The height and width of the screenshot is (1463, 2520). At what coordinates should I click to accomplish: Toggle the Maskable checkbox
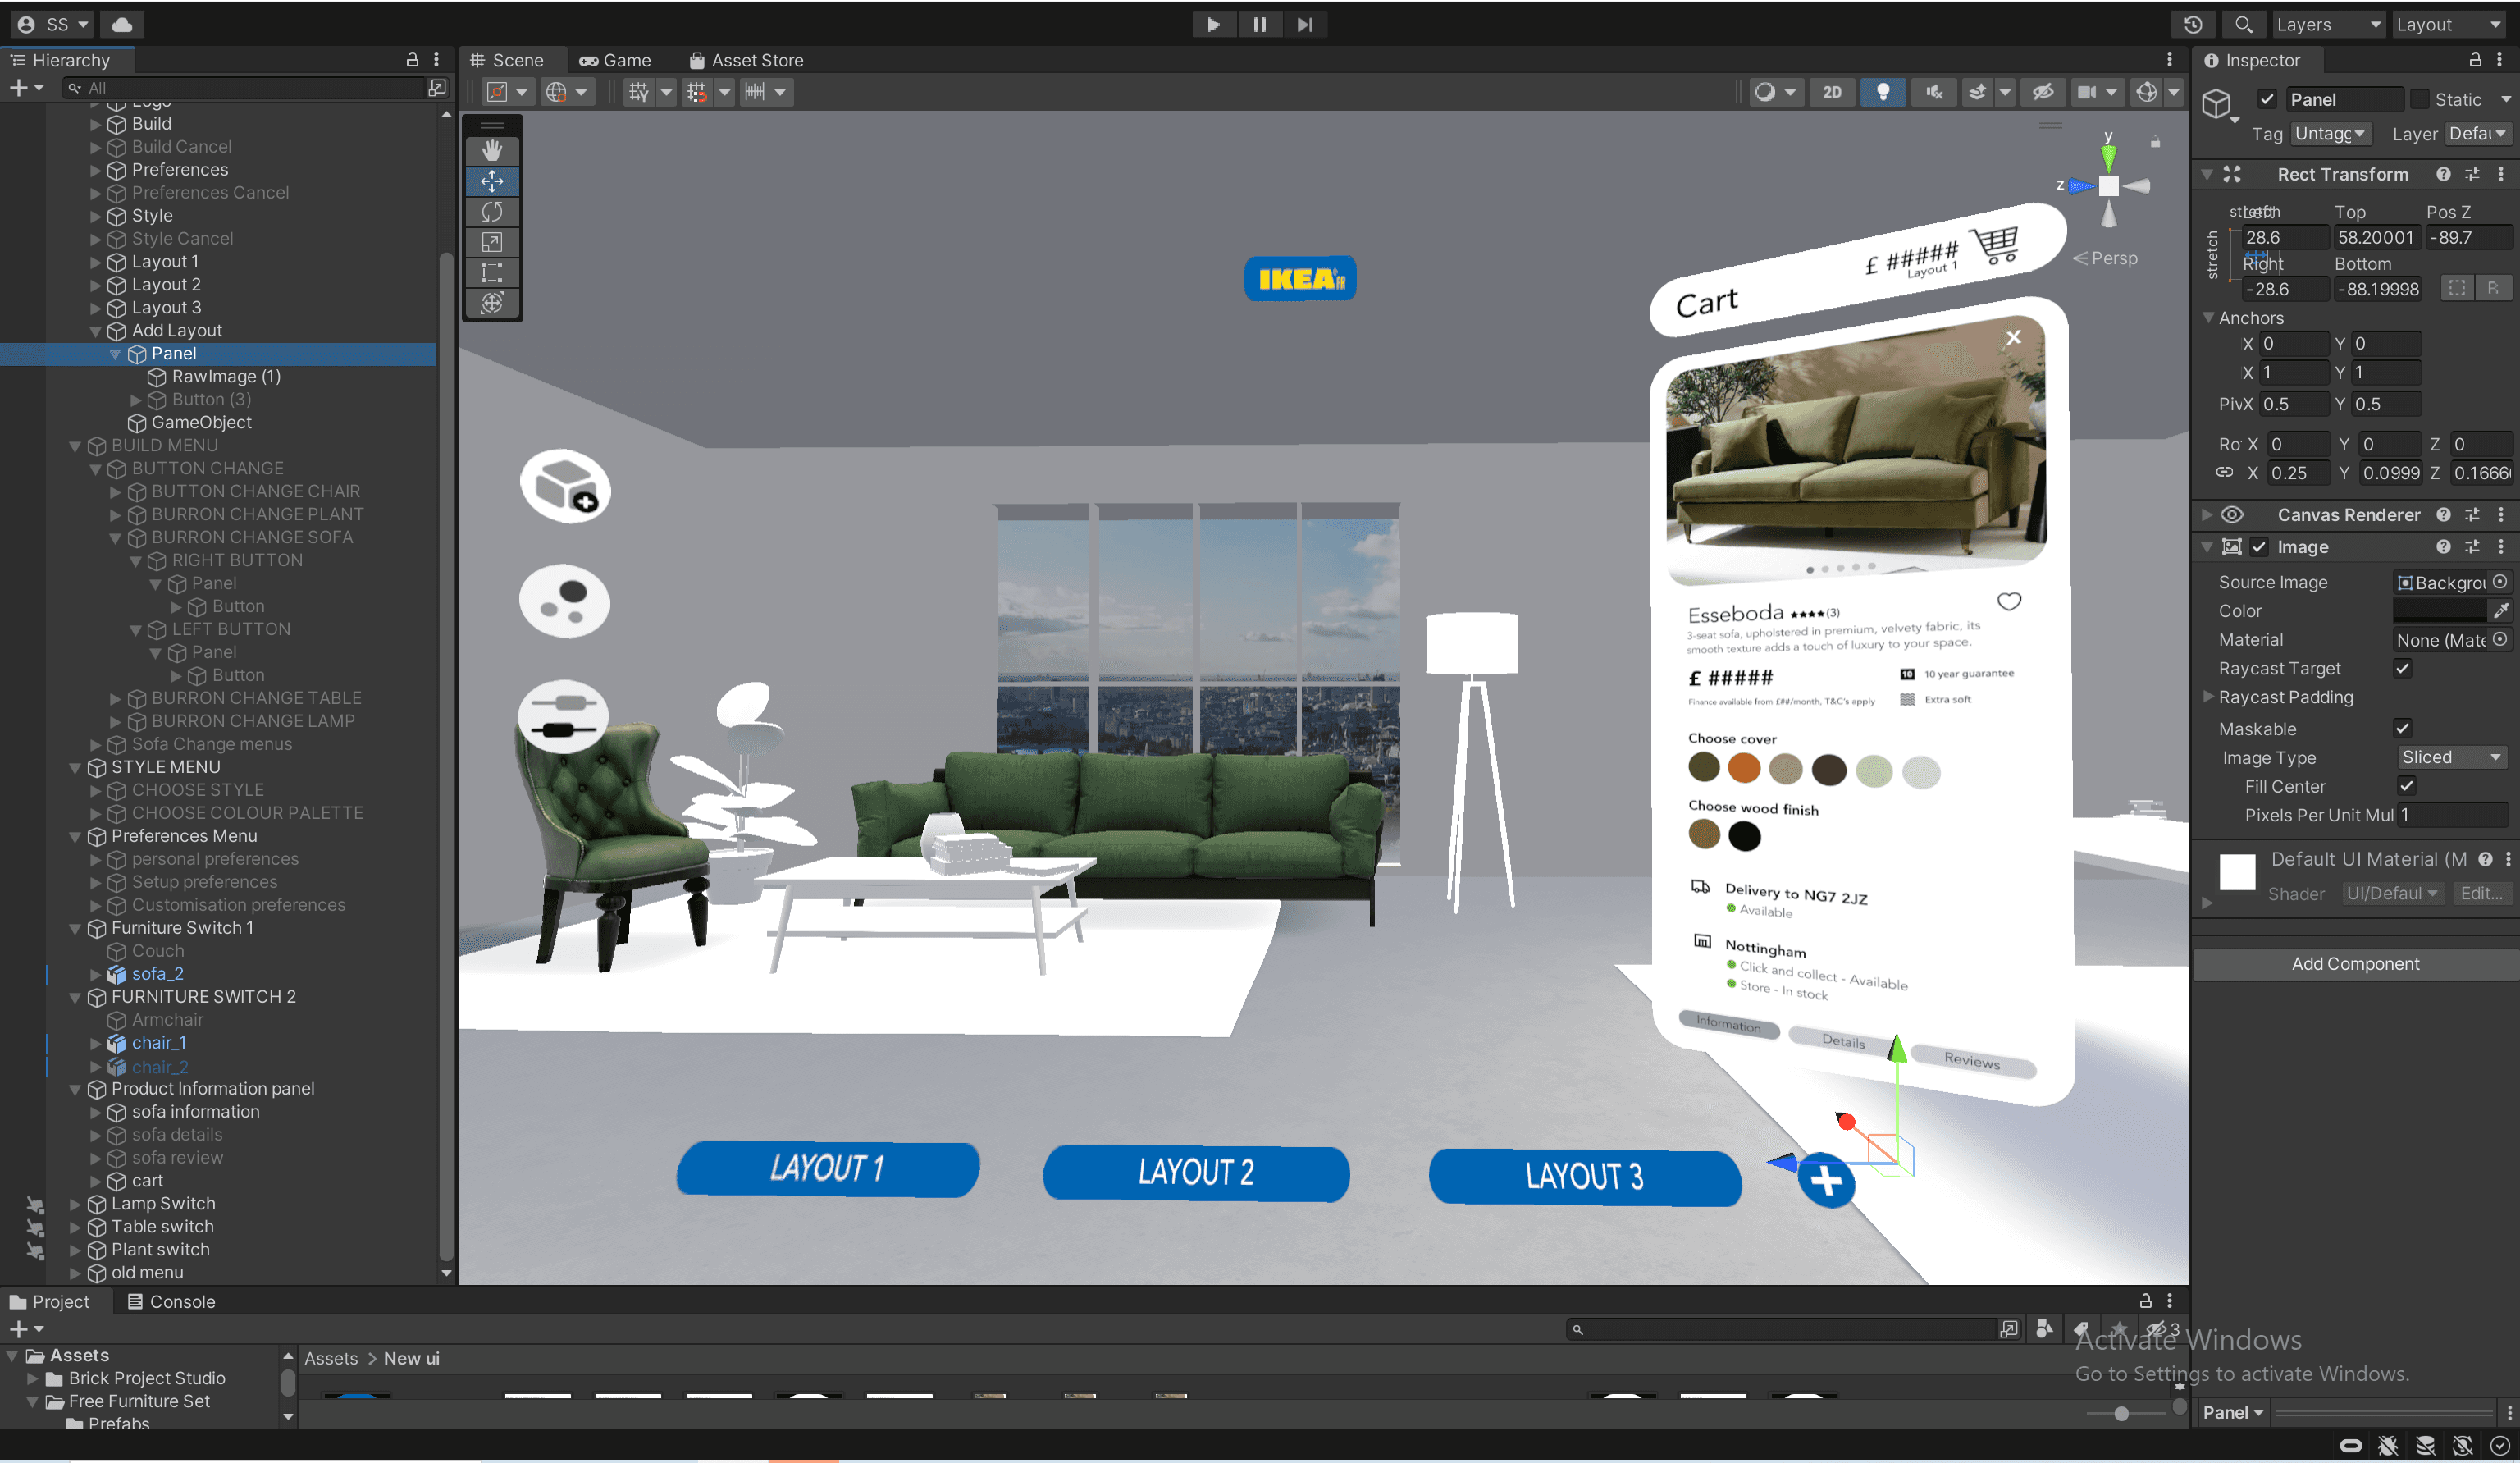point(2402,728)
